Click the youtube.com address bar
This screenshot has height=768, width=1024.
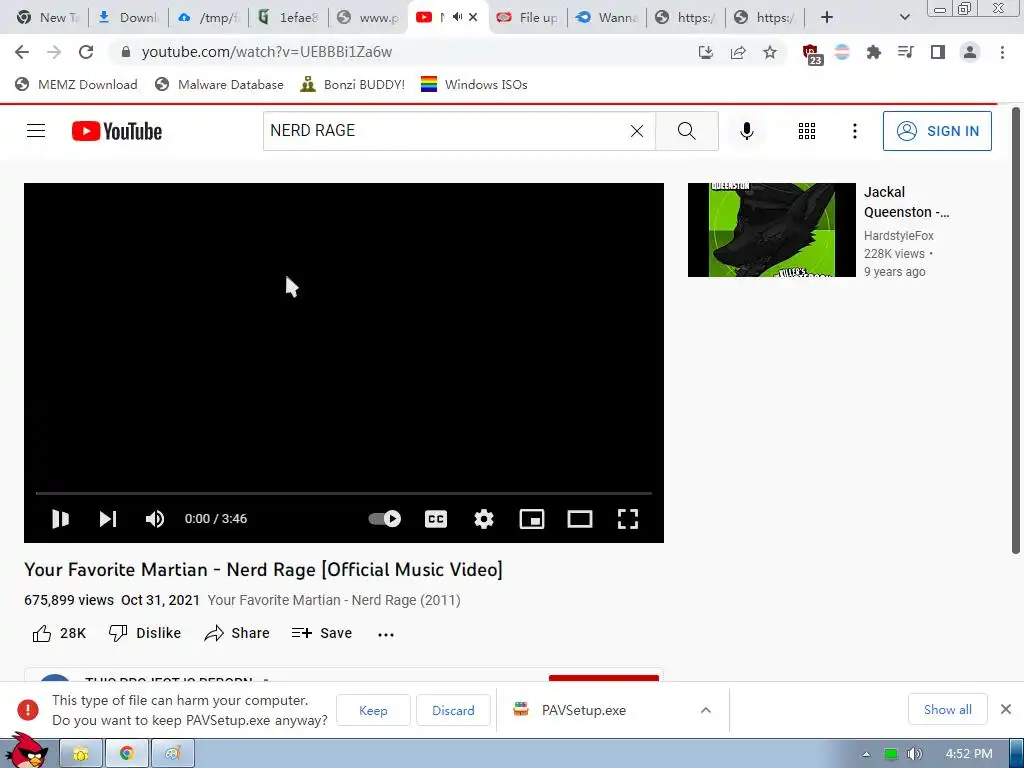click(405, 52)
